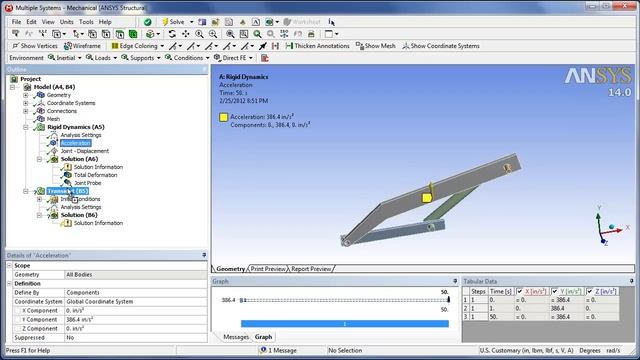Viewport: 640px width, 360px height.
Task: Collapse the Solution (A6) node
Action: pyautogui.click(x=39, y=159)
